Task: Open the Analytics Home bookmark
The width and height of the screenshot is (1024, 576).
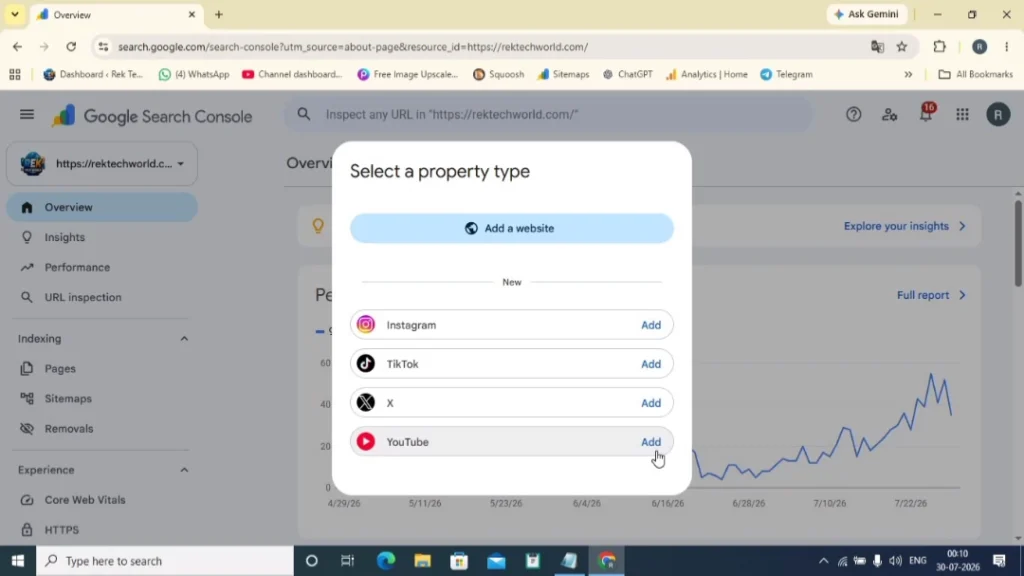Action: click(707, 74)
